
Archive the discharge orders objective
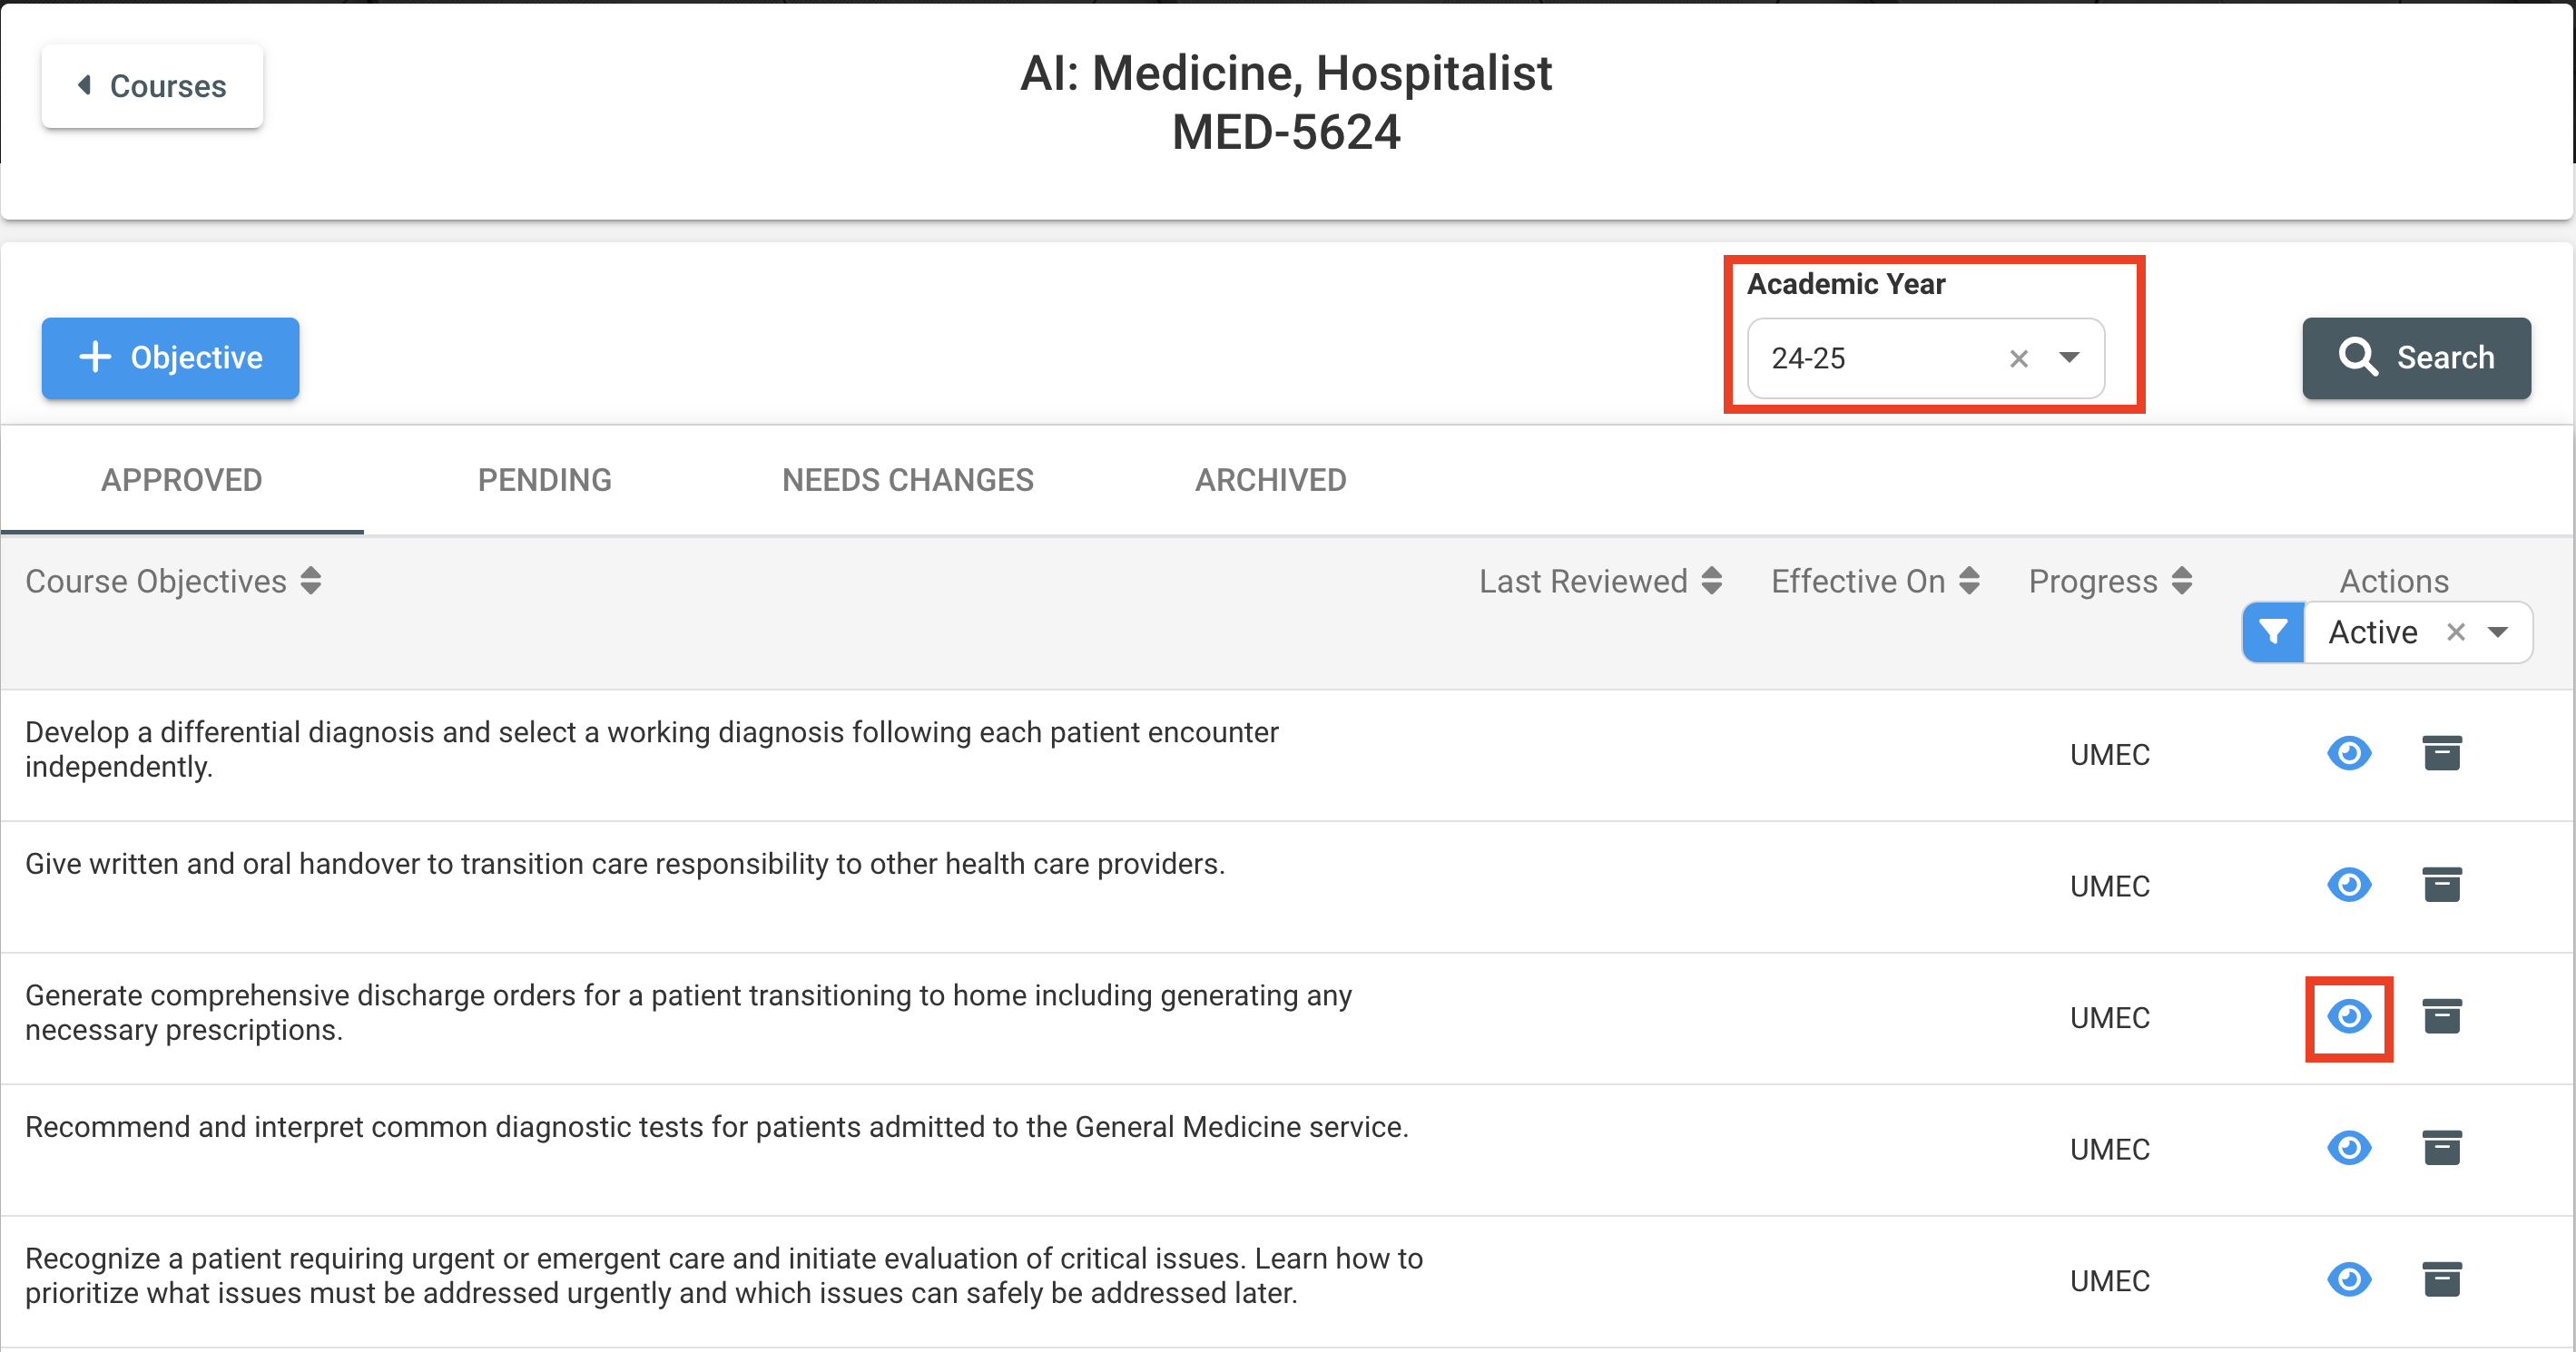point(2442,1017)
